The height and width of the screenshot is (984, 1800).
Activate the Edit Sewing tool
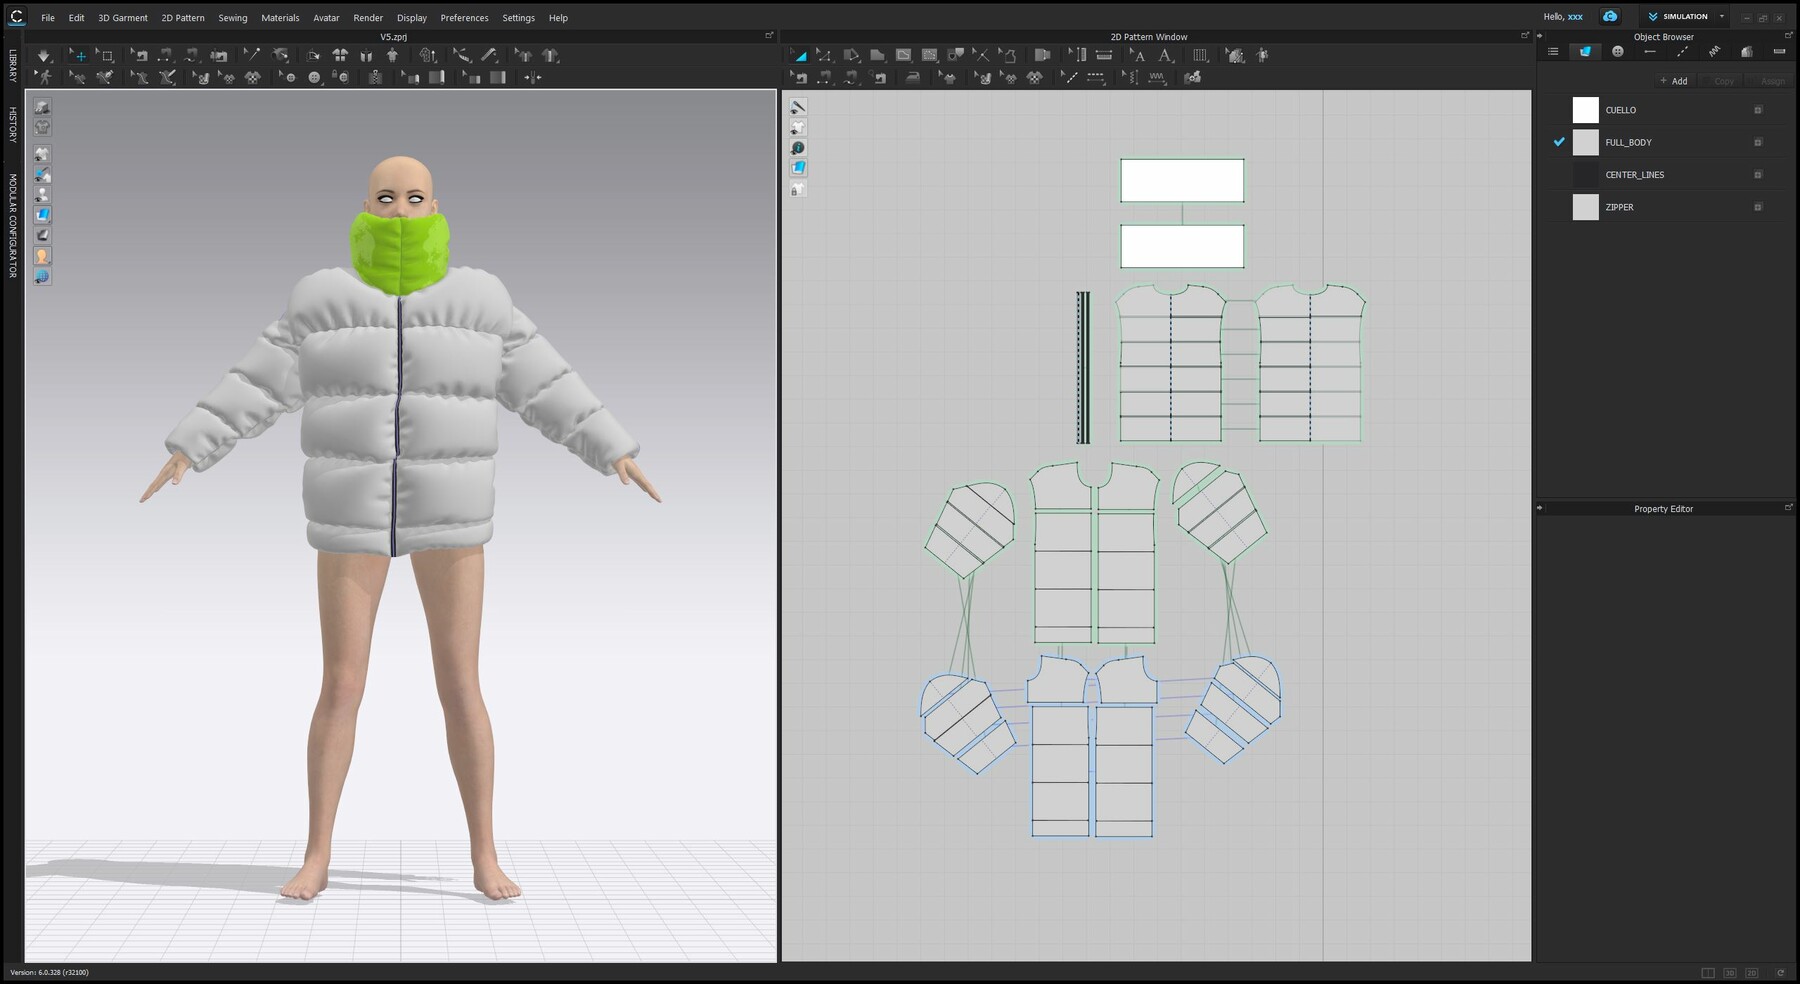[x=801, y=77]
